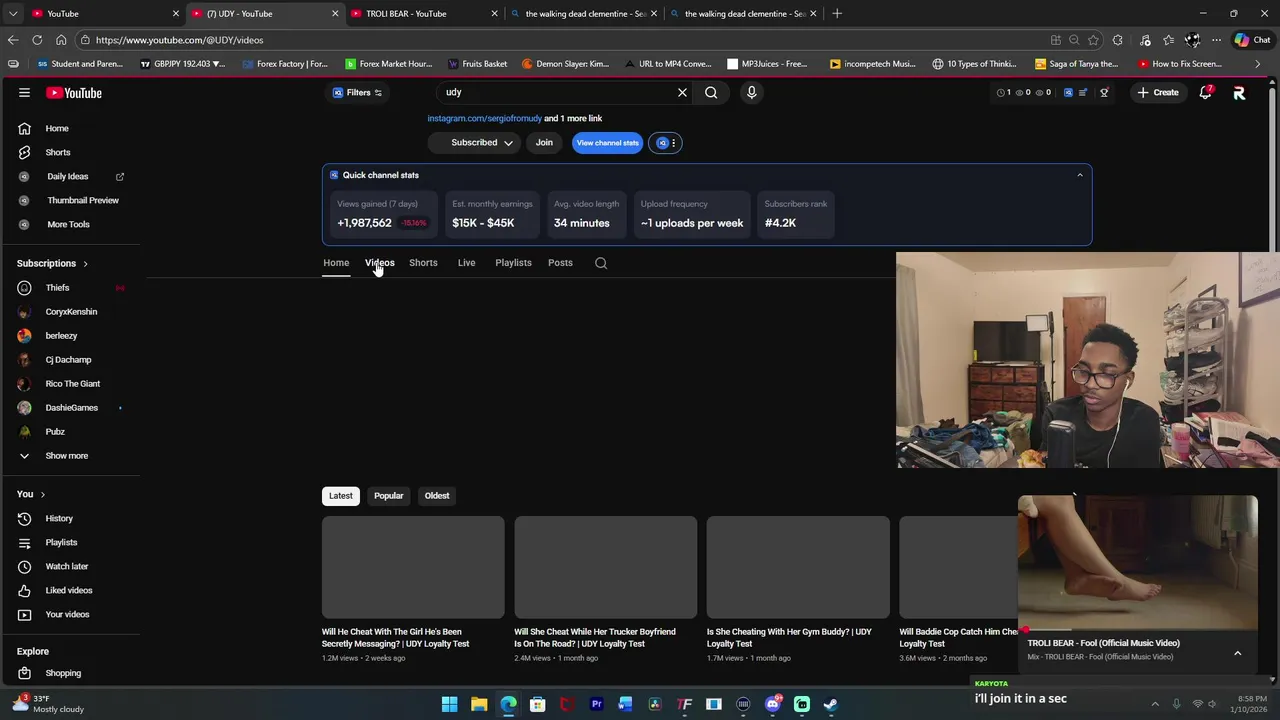Click the magnifier search button
The width and height of the screenshot is (1280, 720).
tap(711, 92)
